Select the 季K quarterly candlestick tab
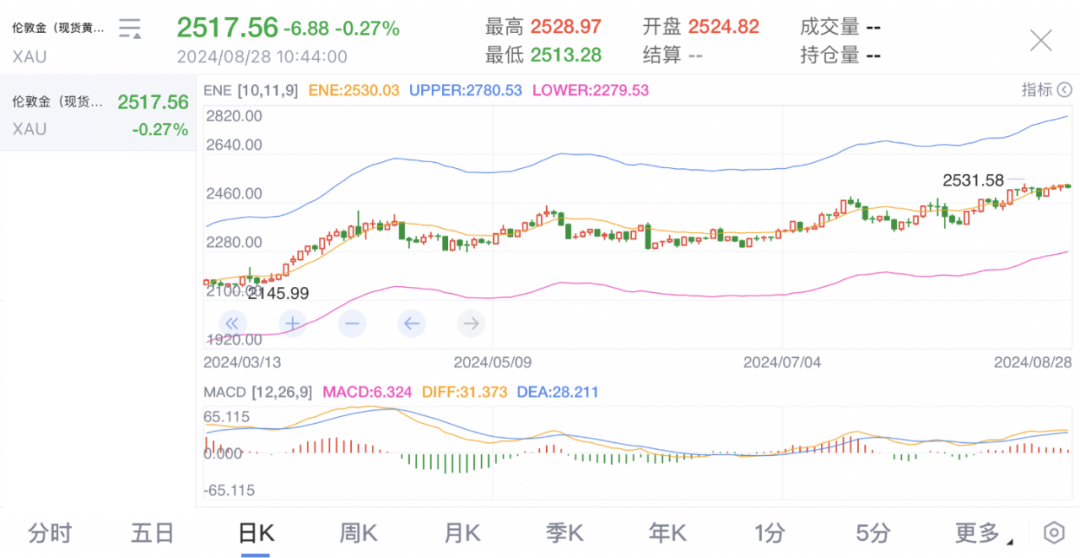The image size is (1080, 558). (566, 532)
